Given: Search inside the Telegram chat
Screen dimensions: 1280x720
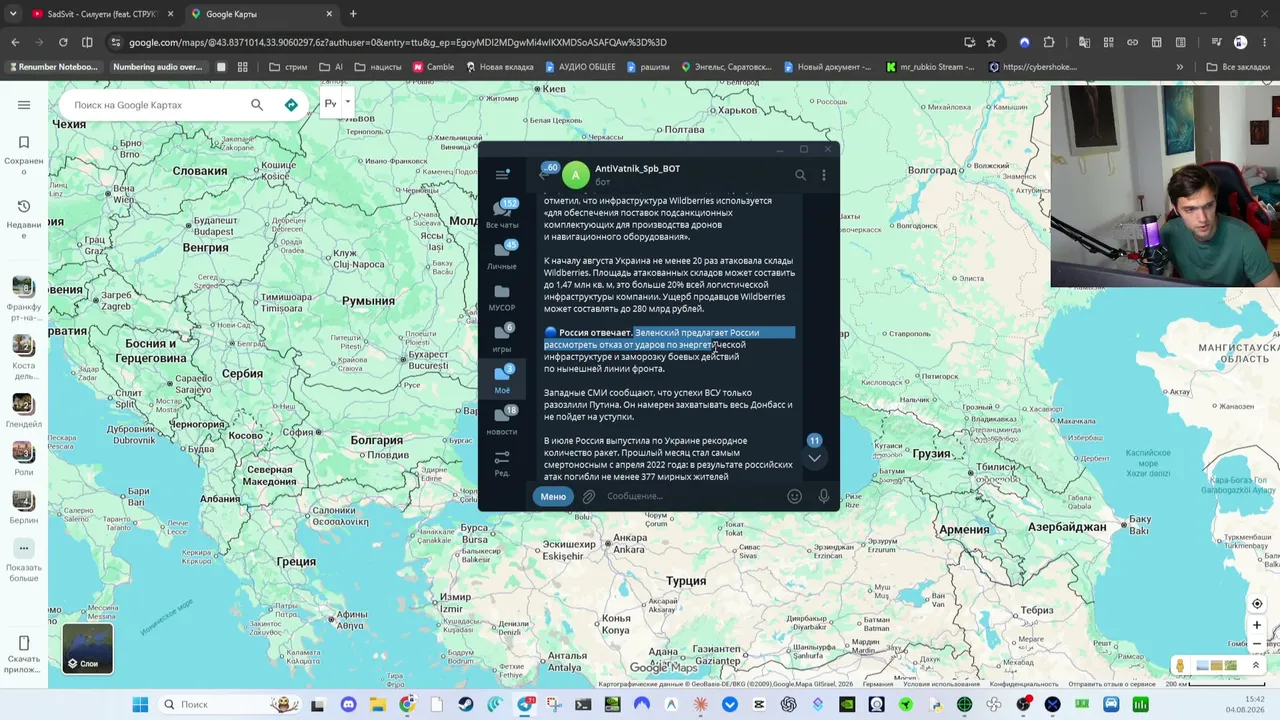Looking at the screenshot, I should pyautogui.click(x=800, y=175).
